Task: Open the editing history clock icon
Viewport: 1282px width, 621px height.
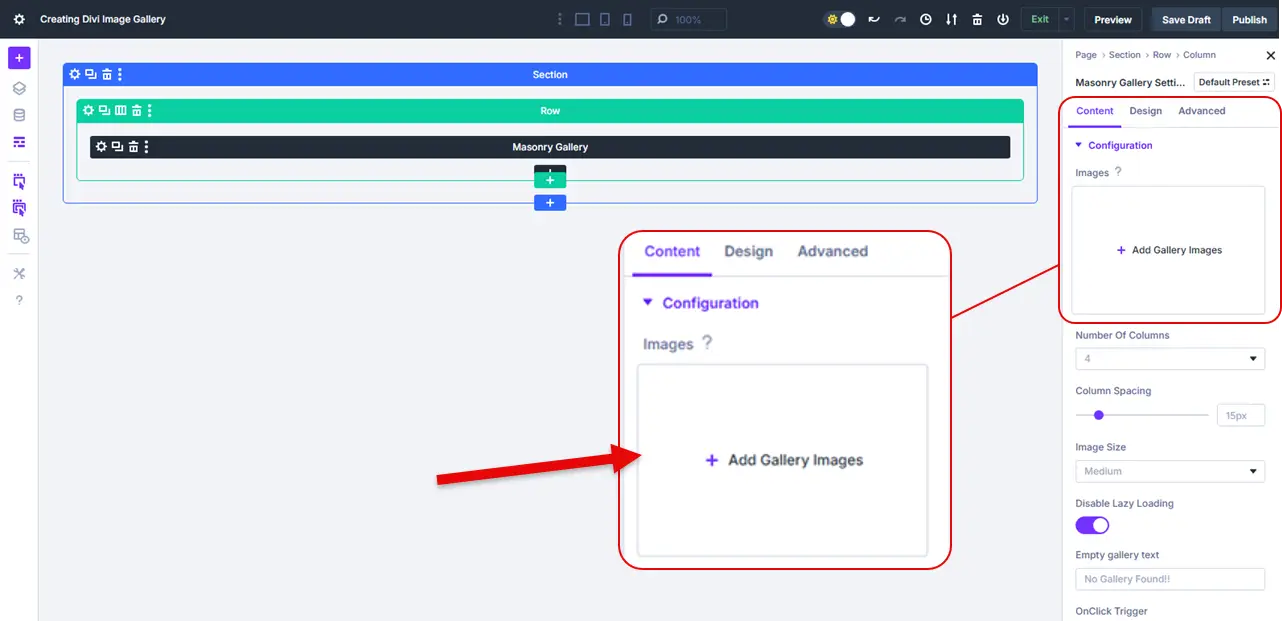Action: 926,19
